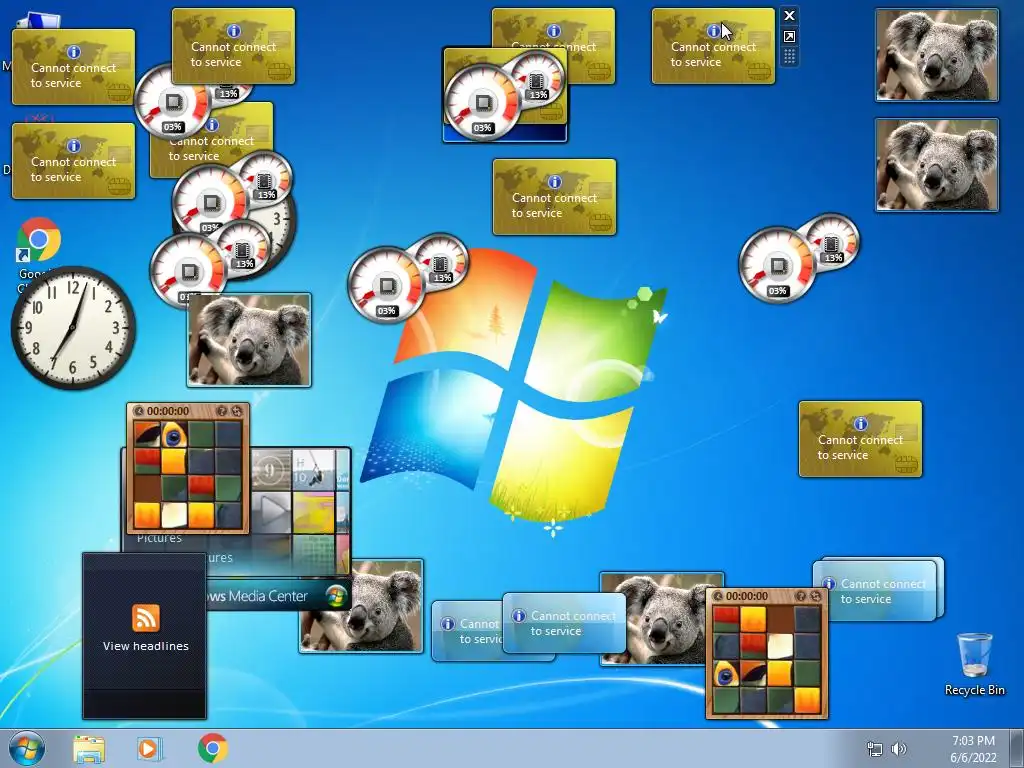Click info icon in currency gadget beside gadget toolbar
This screenshot has height=768, width=1024.
click(713, 31)
